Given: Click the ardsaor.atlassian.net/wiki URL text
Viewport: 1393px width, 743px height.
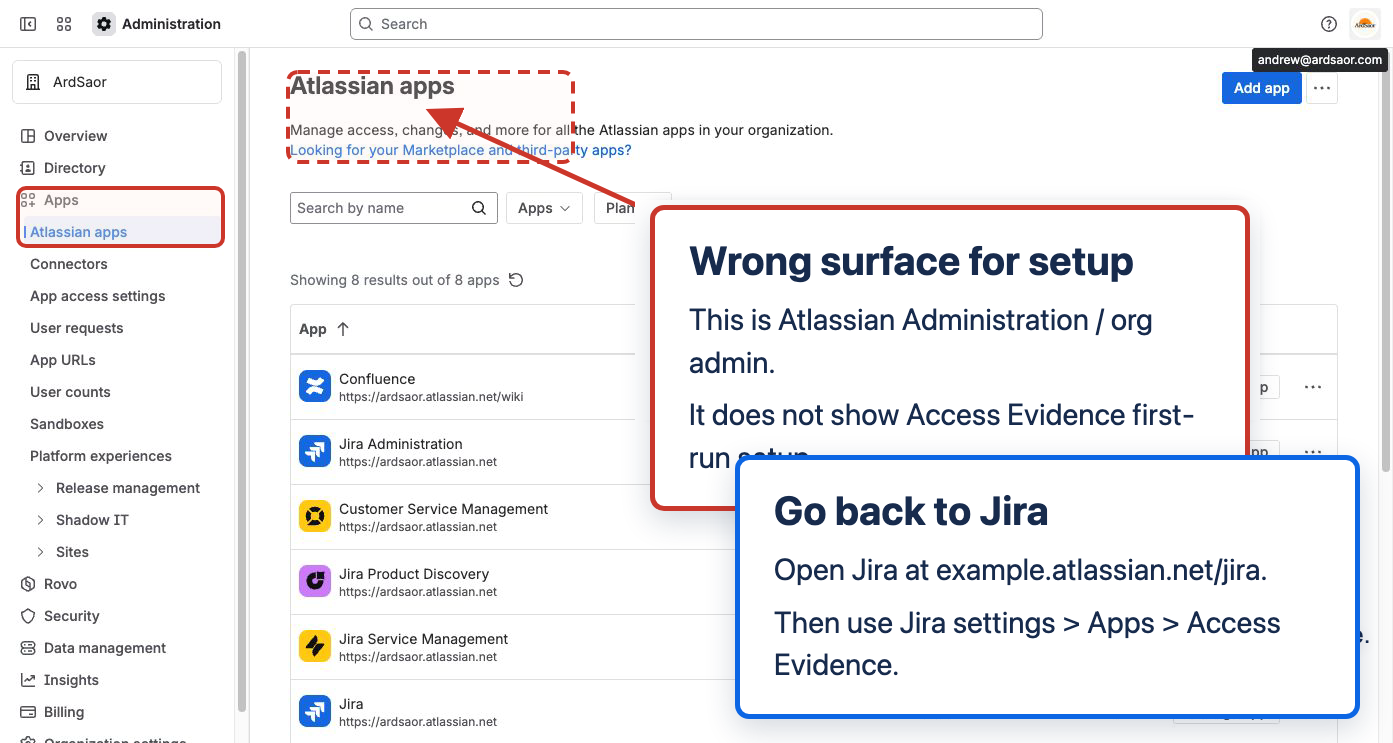Looking at the screenshot, I should tap(431, 397).
